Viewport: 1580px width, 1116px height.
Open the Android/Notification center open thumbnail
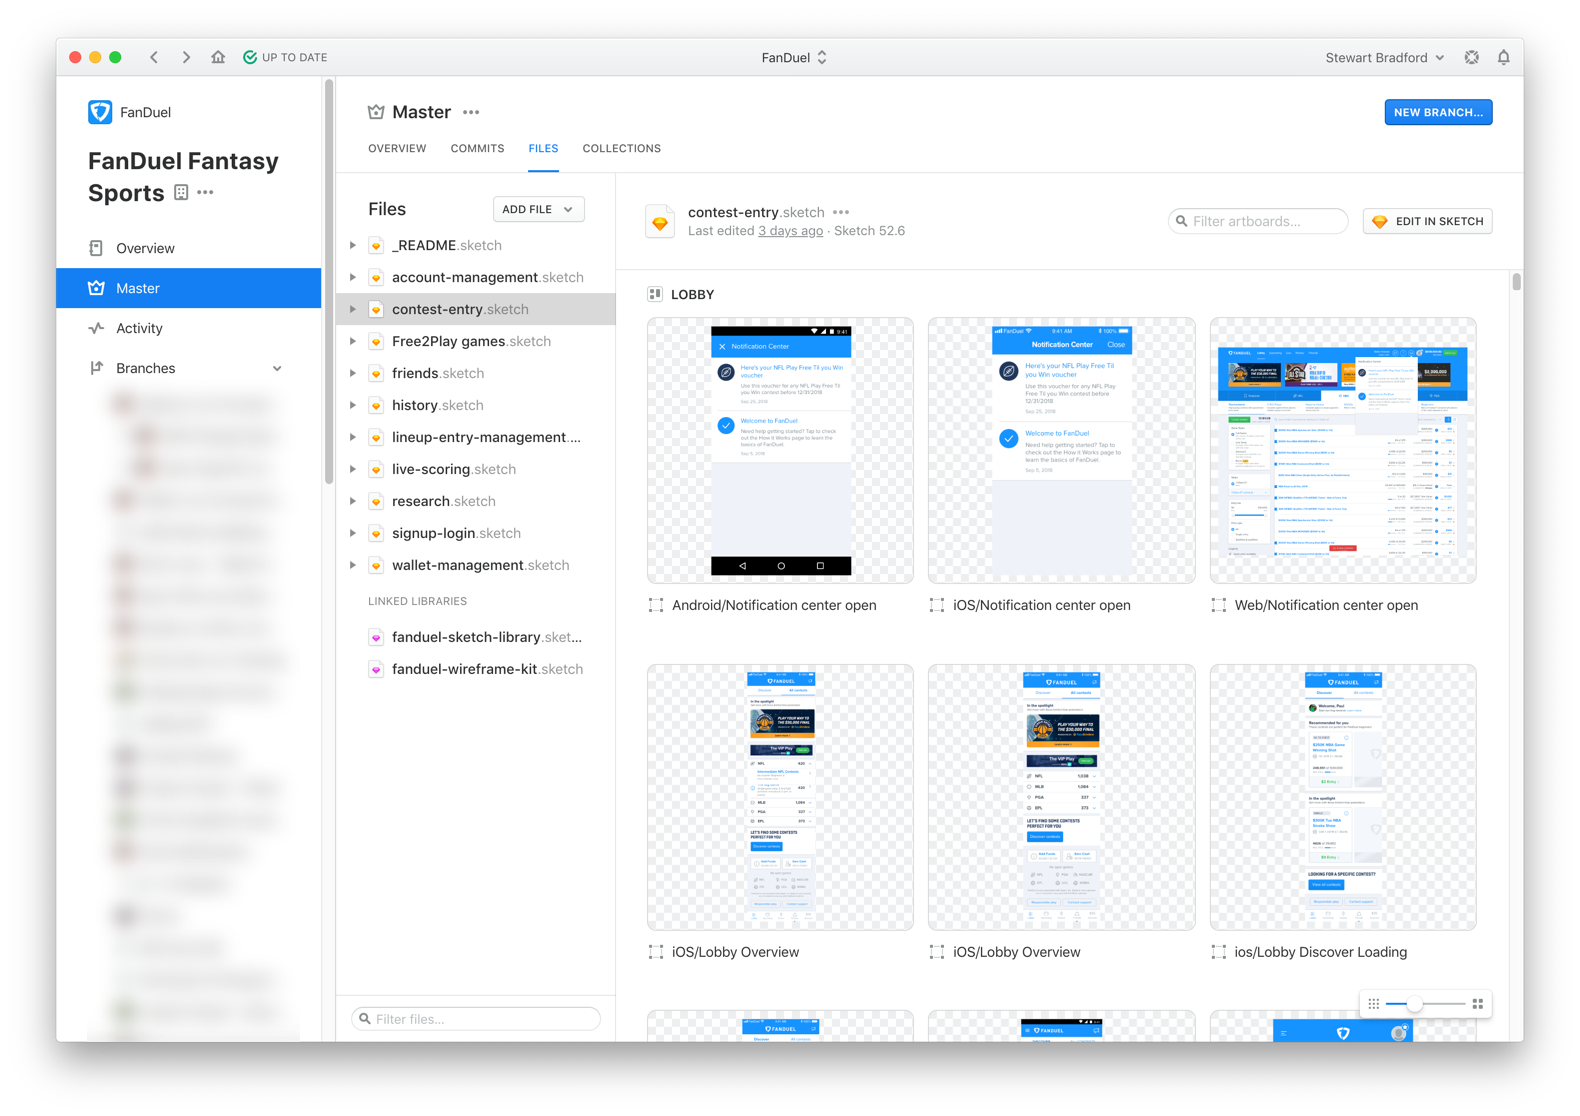tap(780, 451)
